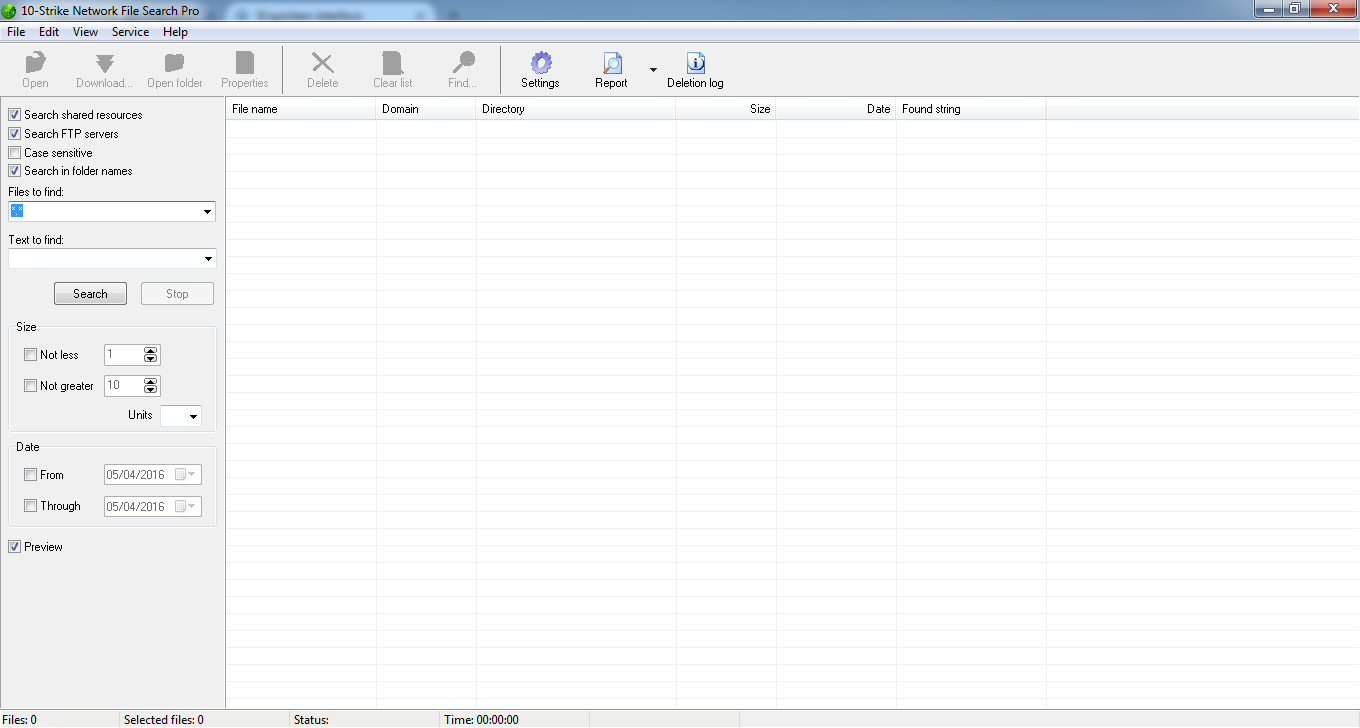
Task: Open the Deletion log
Action: pyautogui.click(x=695, y=70)
